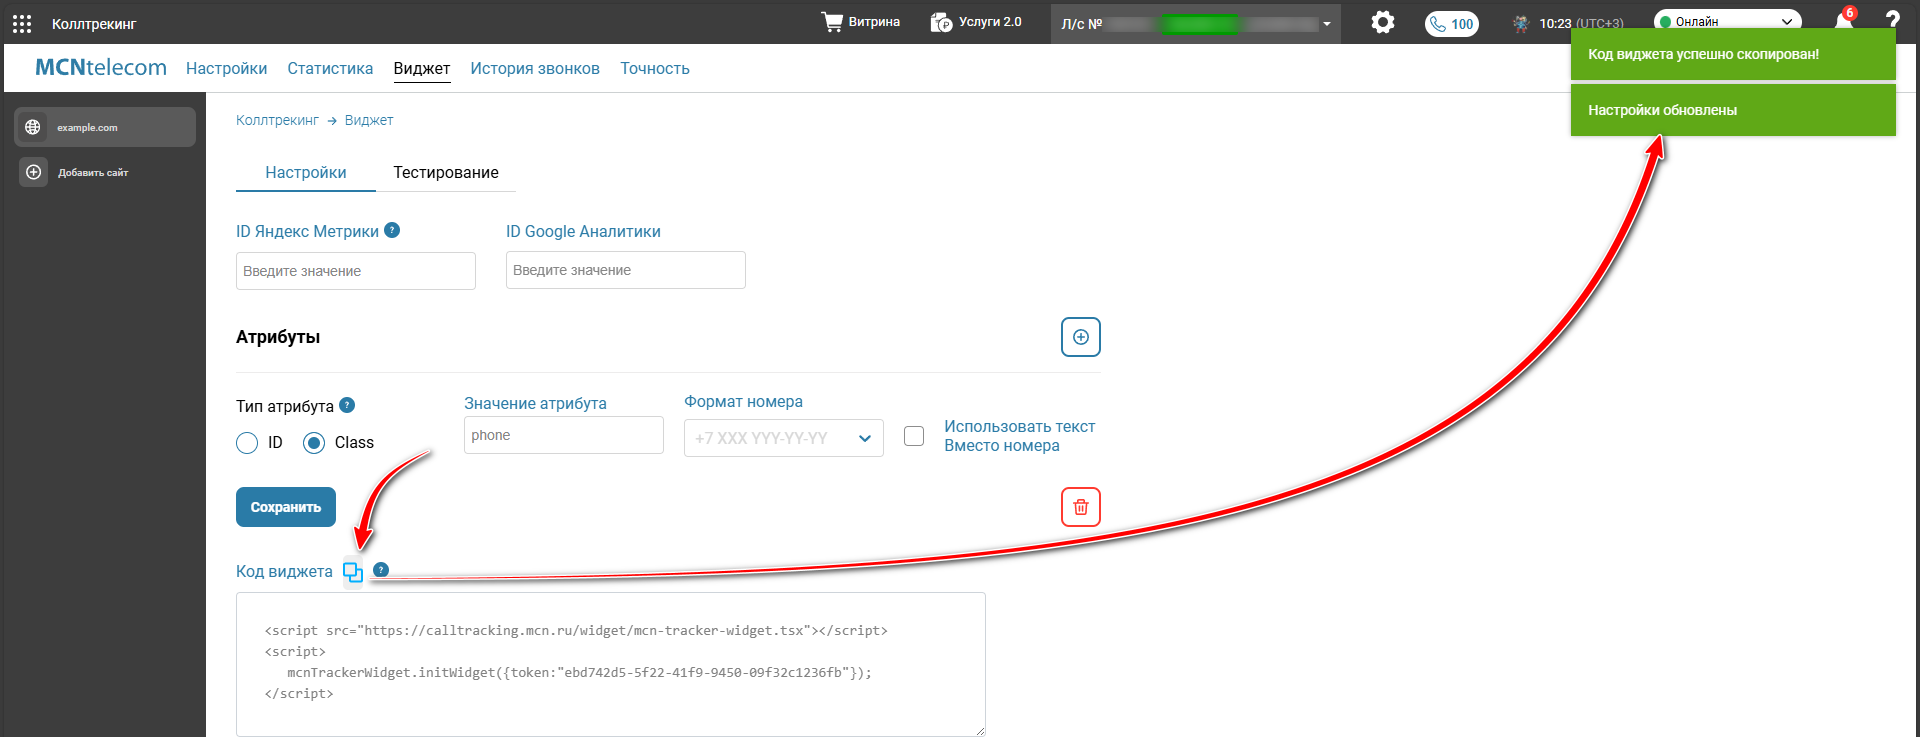
Task: Dismiss the Настройки обновлены notification
Action: click(1733, 110)
